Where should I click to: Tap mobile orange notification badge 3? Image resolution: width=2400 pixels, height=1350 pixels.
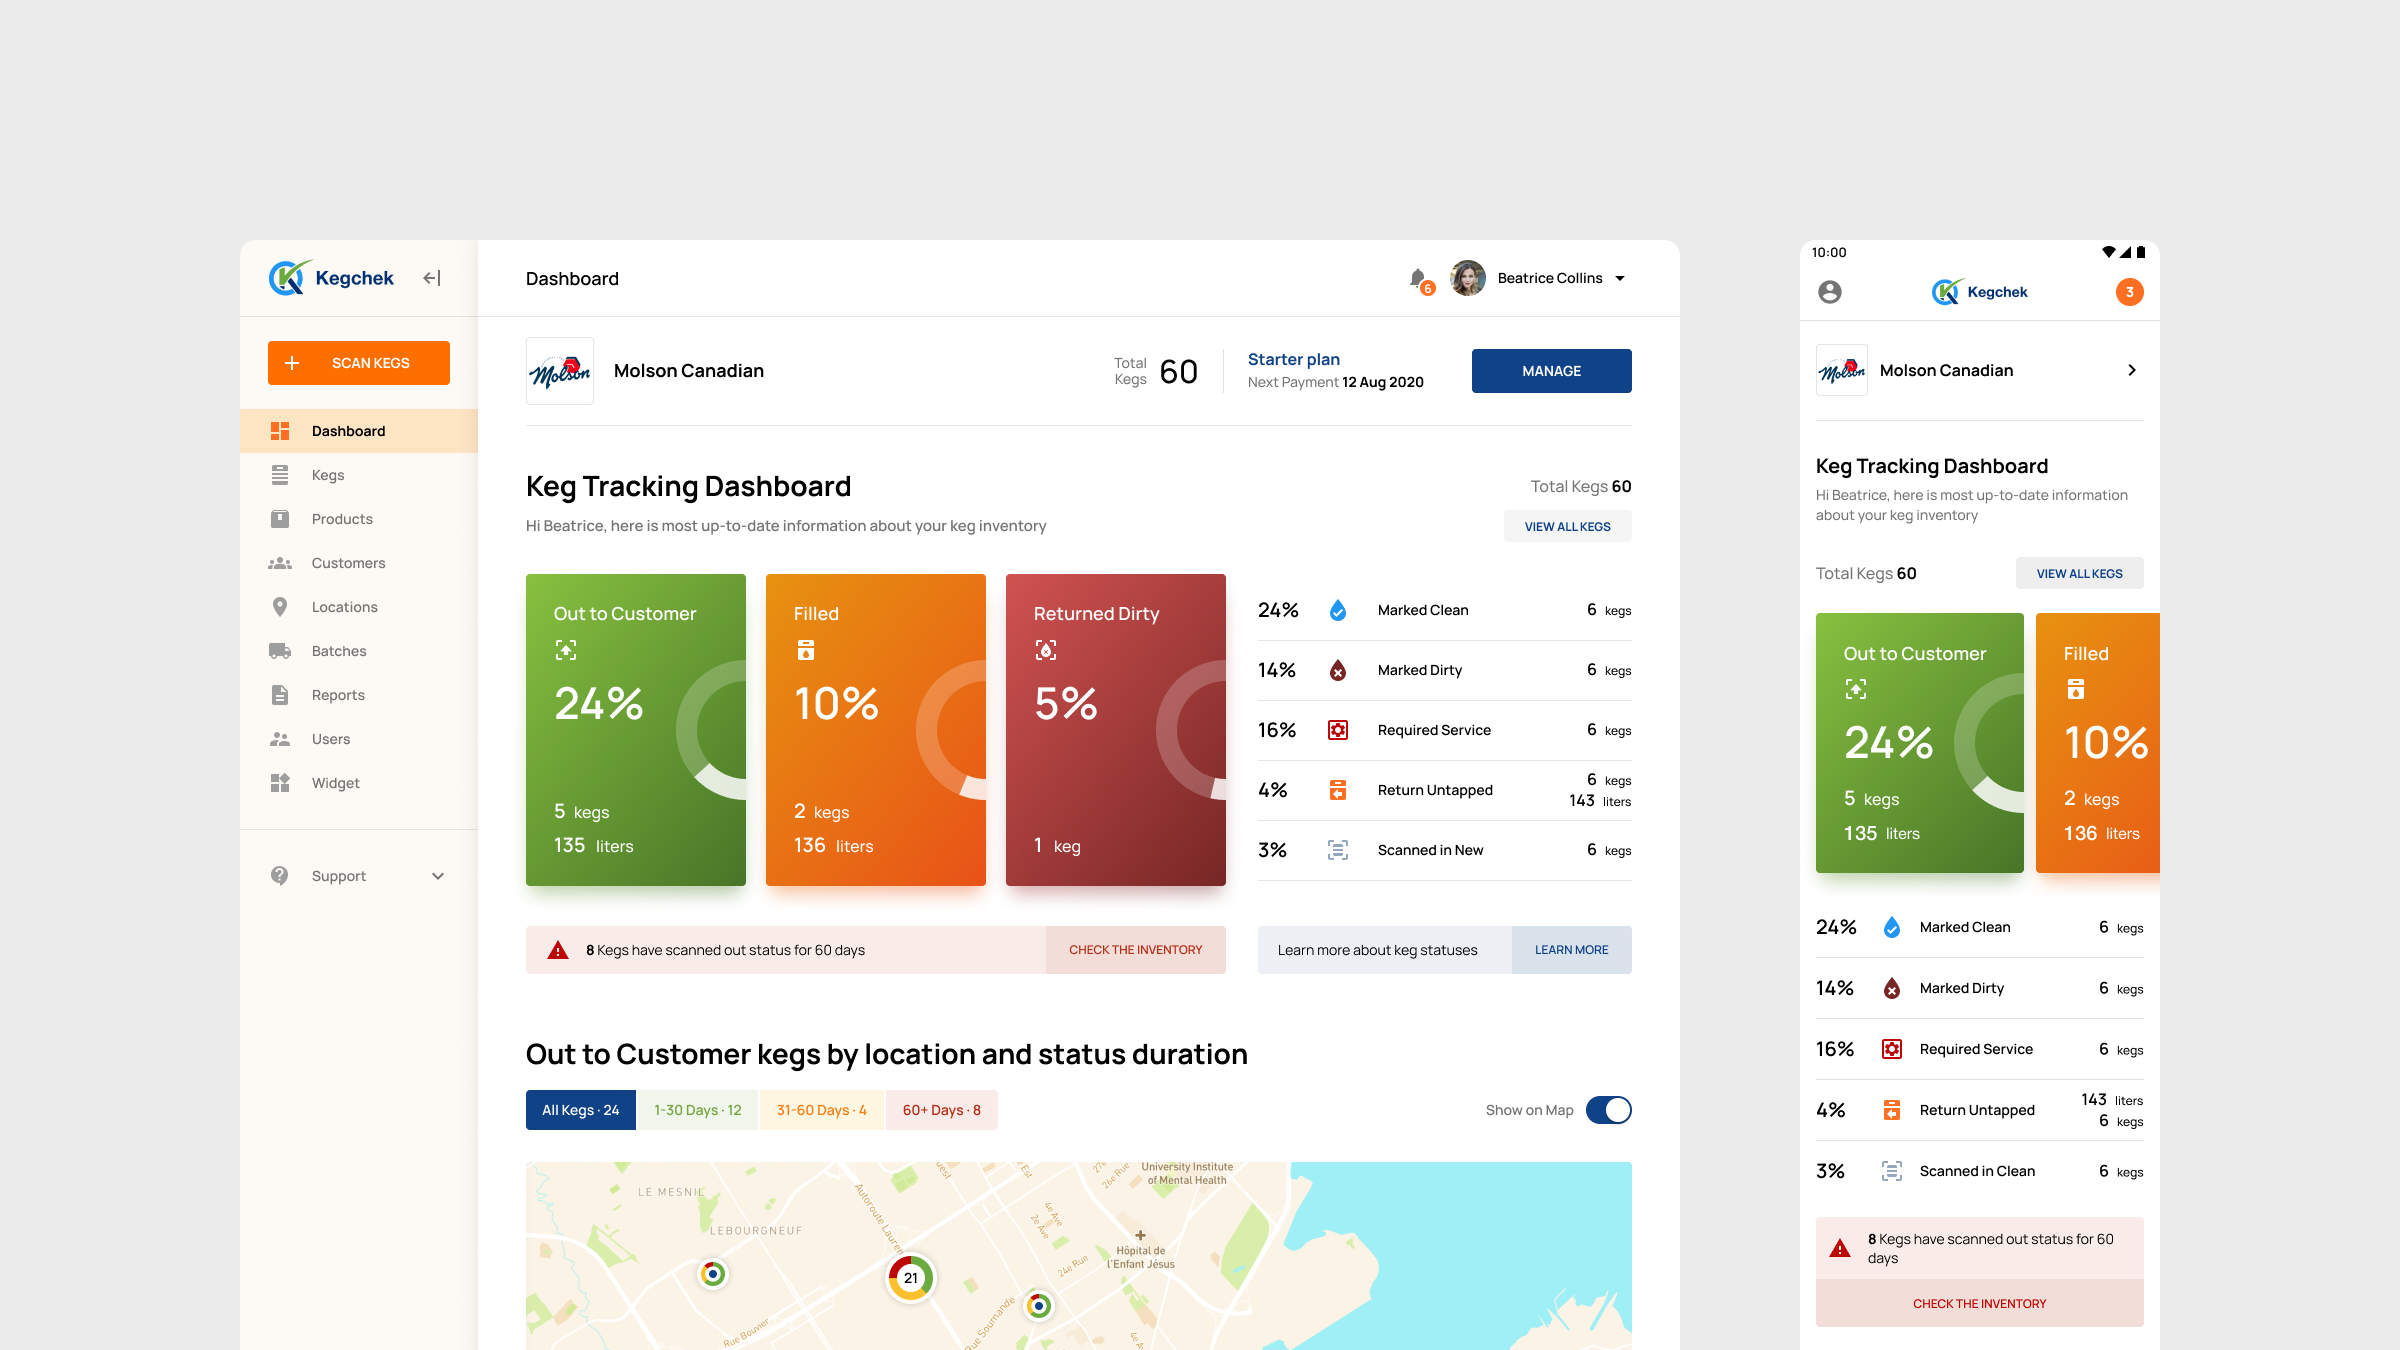click(2129, 292)
